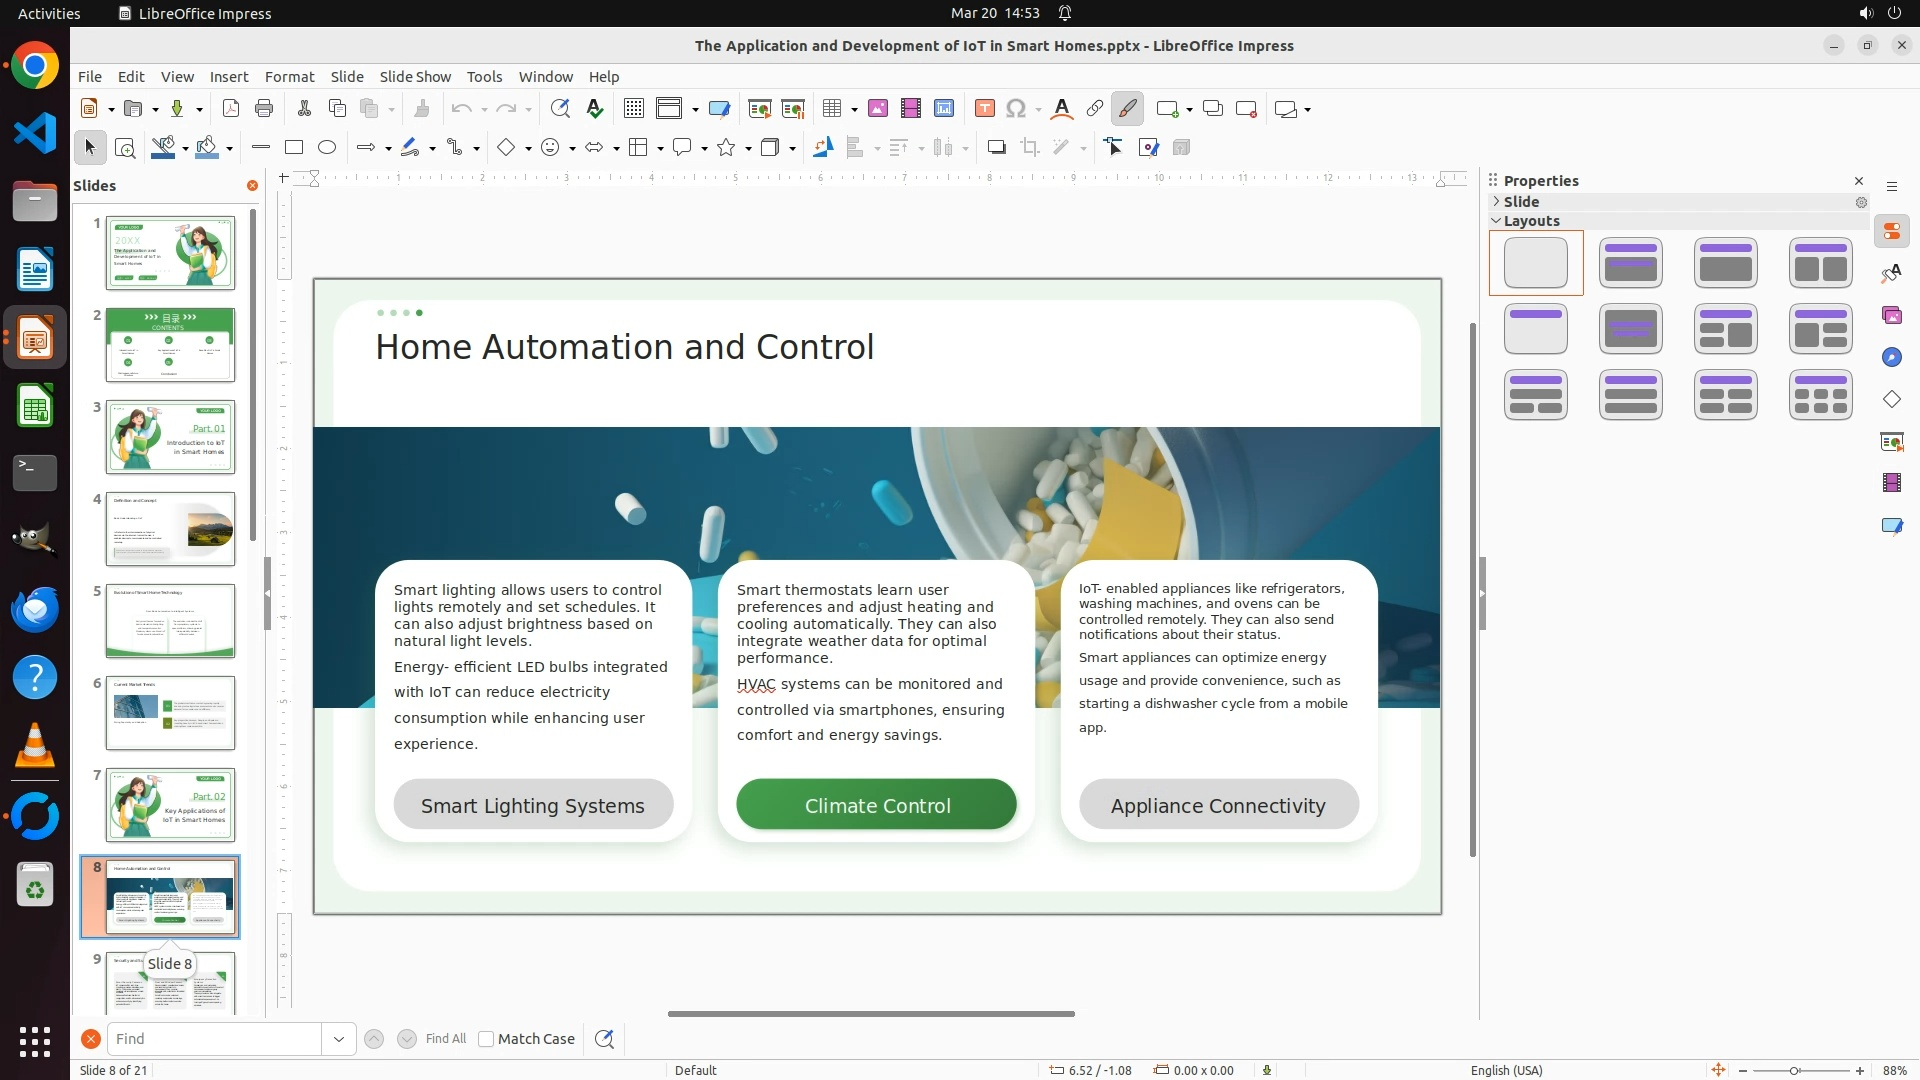Open the Find field history dropdown
This screenshot has height=1080, width=1920.
tap(339, 1039)
